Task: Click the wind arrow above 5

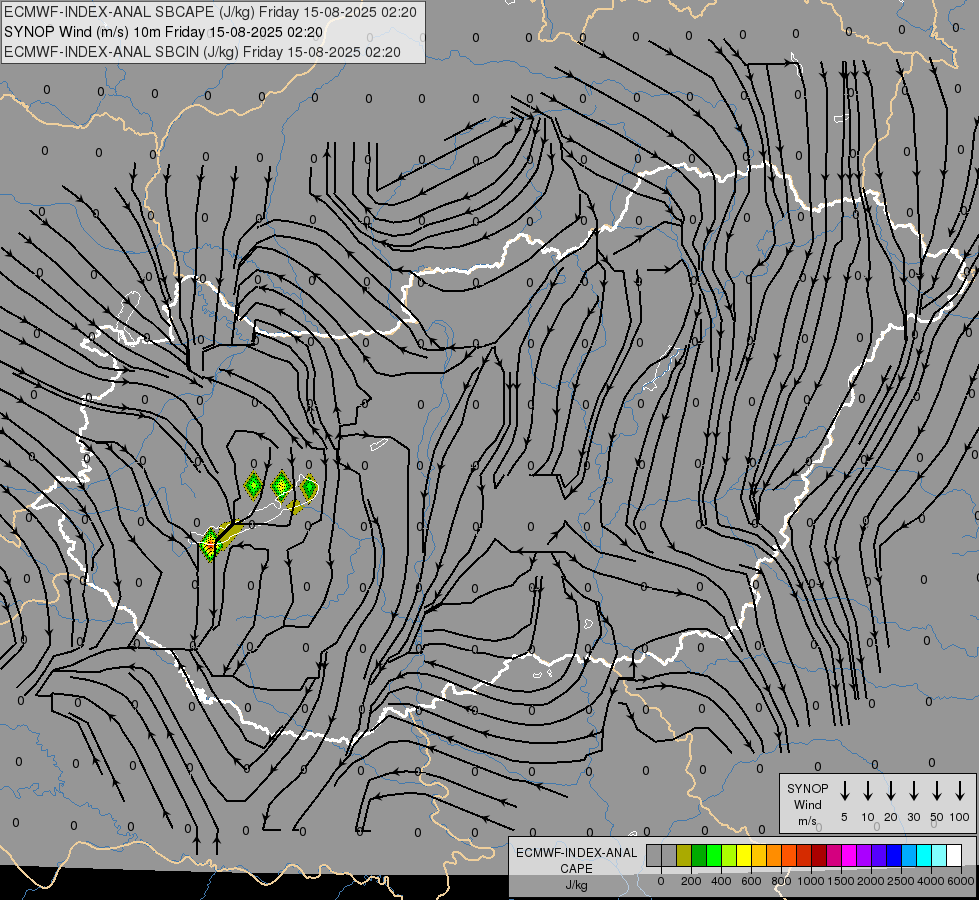Action: (844, 791)
